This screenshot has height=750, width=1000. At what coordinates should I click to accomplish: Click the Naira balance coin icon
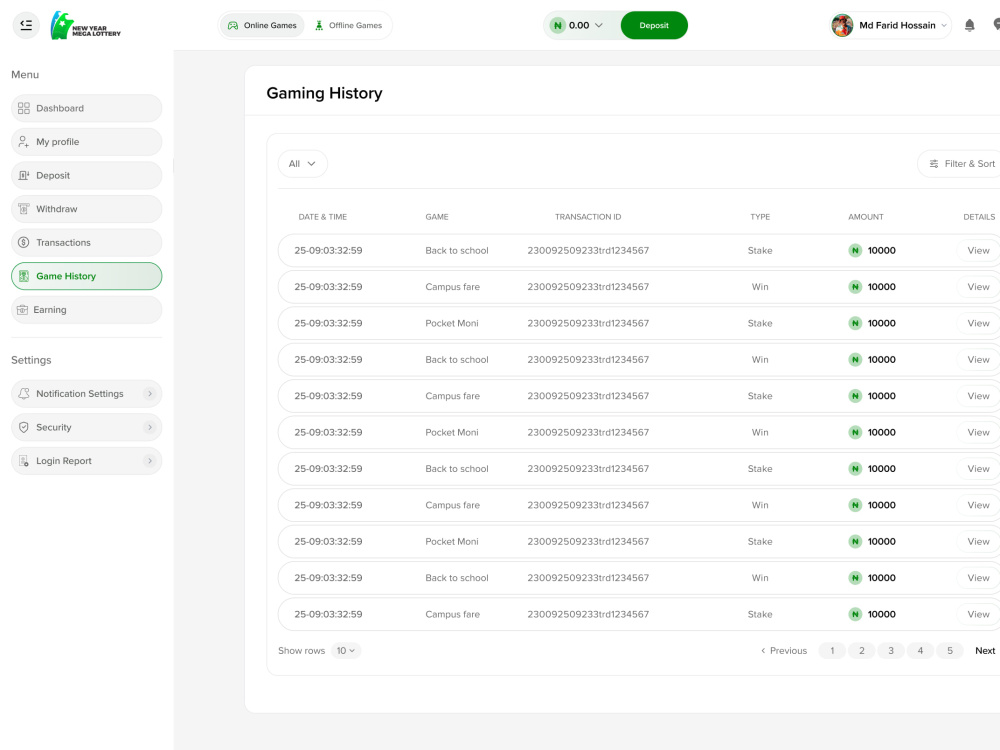click(558, 26)
